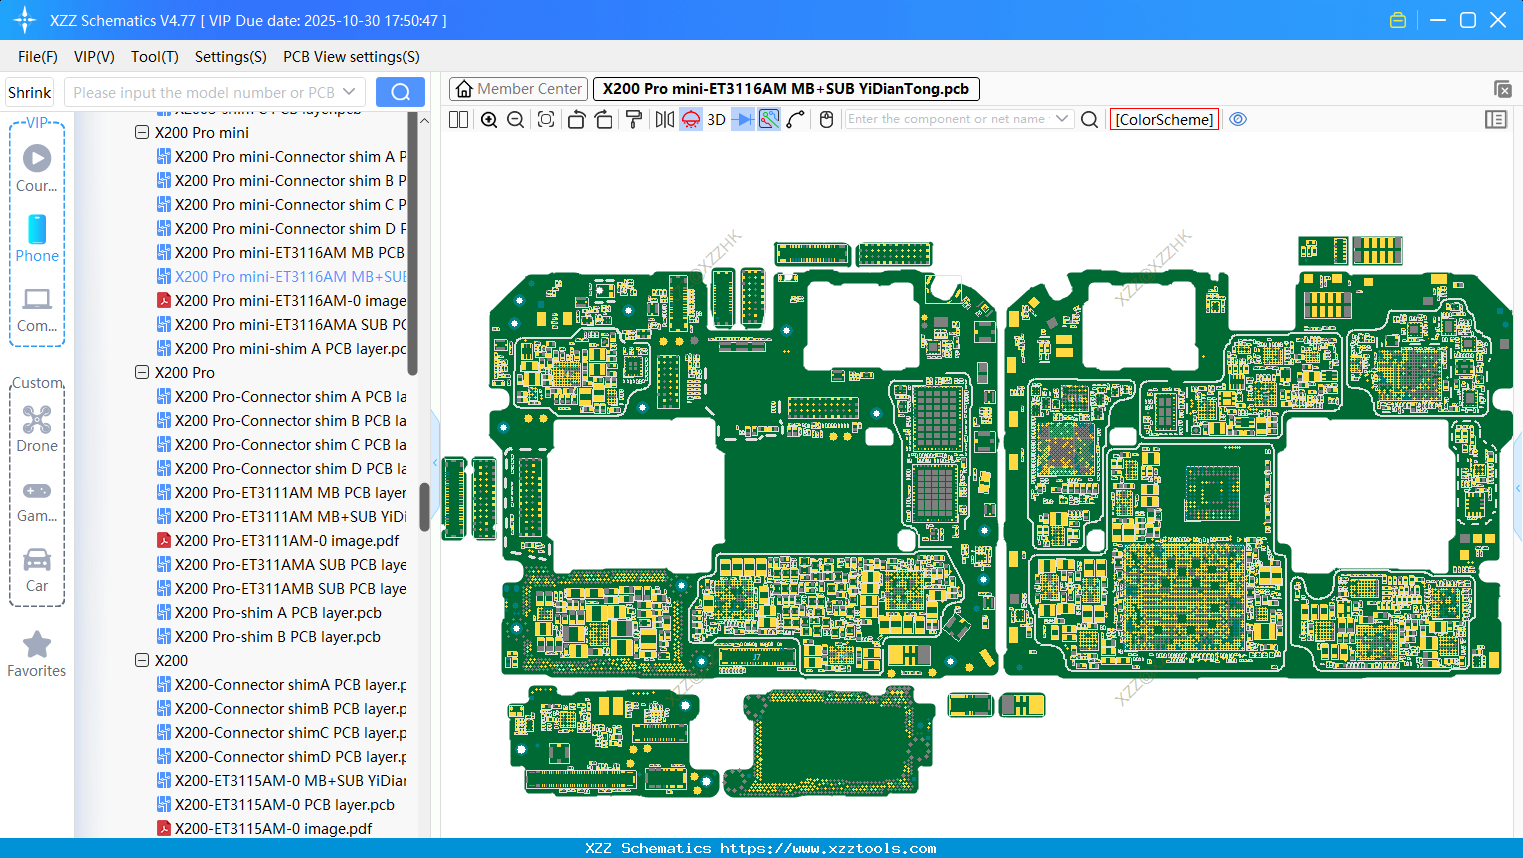Screen dimensions: 1523x858
Task: Click the zoom in magnifier icon
Action: point(489,120)
